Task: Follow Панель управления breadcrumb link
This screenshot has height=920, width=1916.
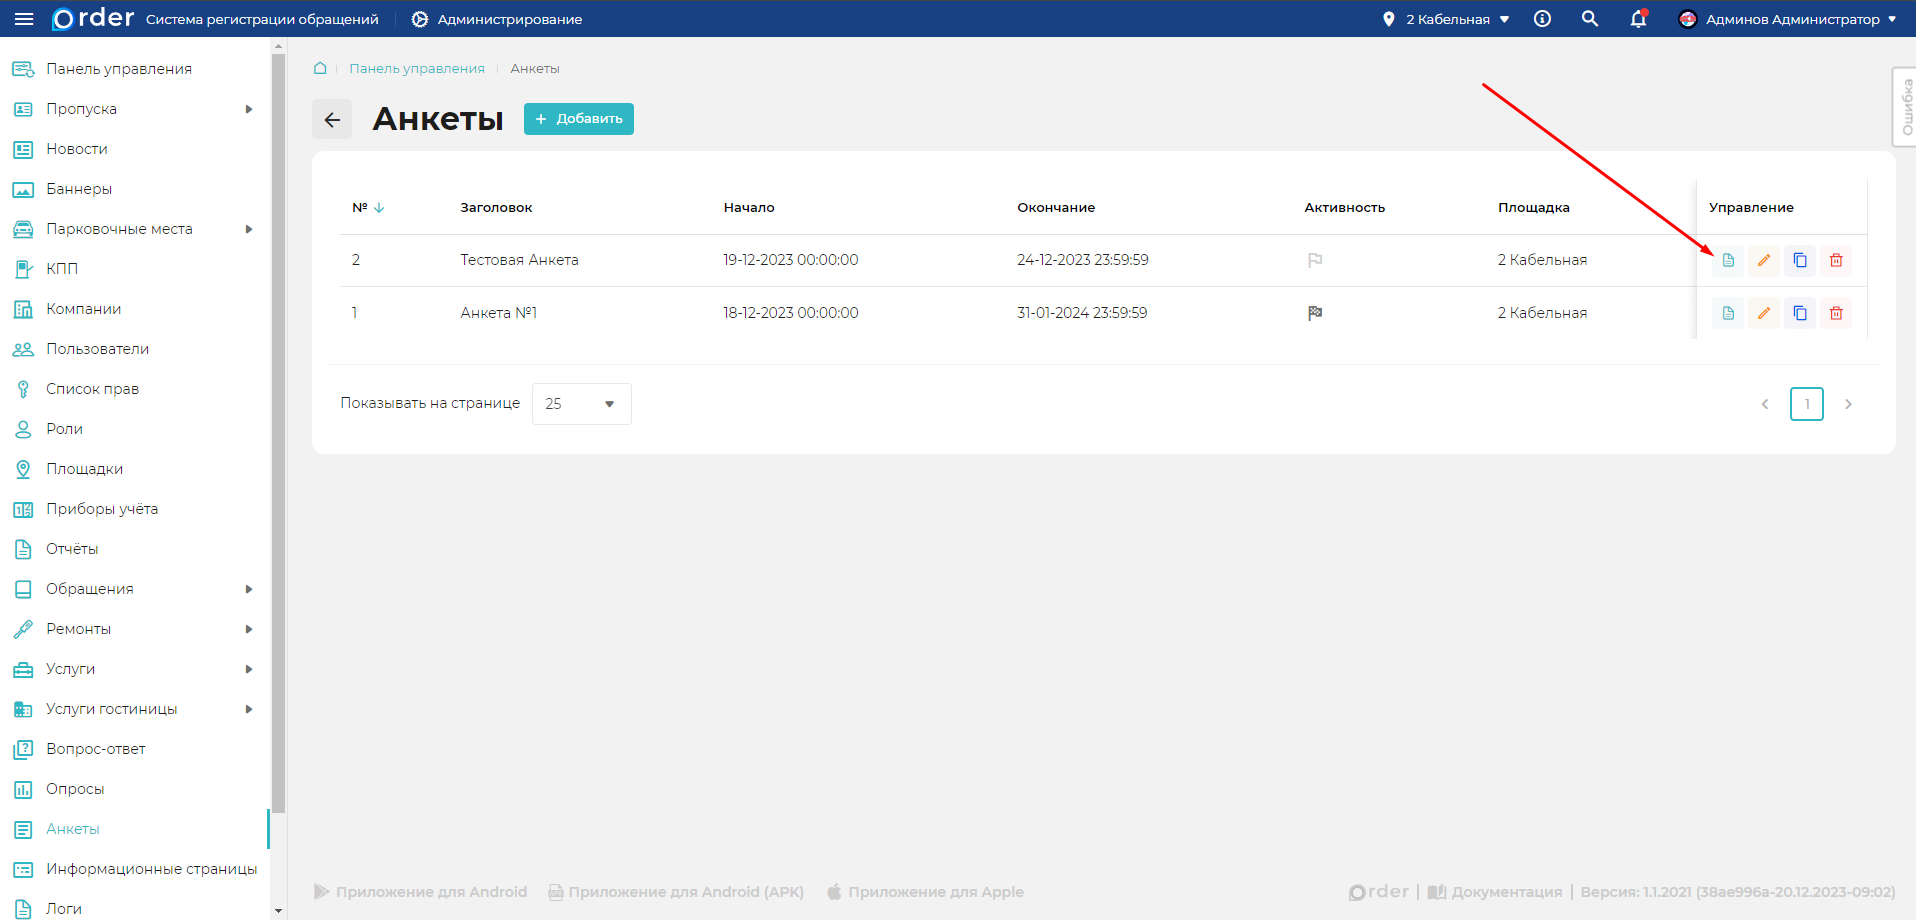Action: click(x=416, y=69)
